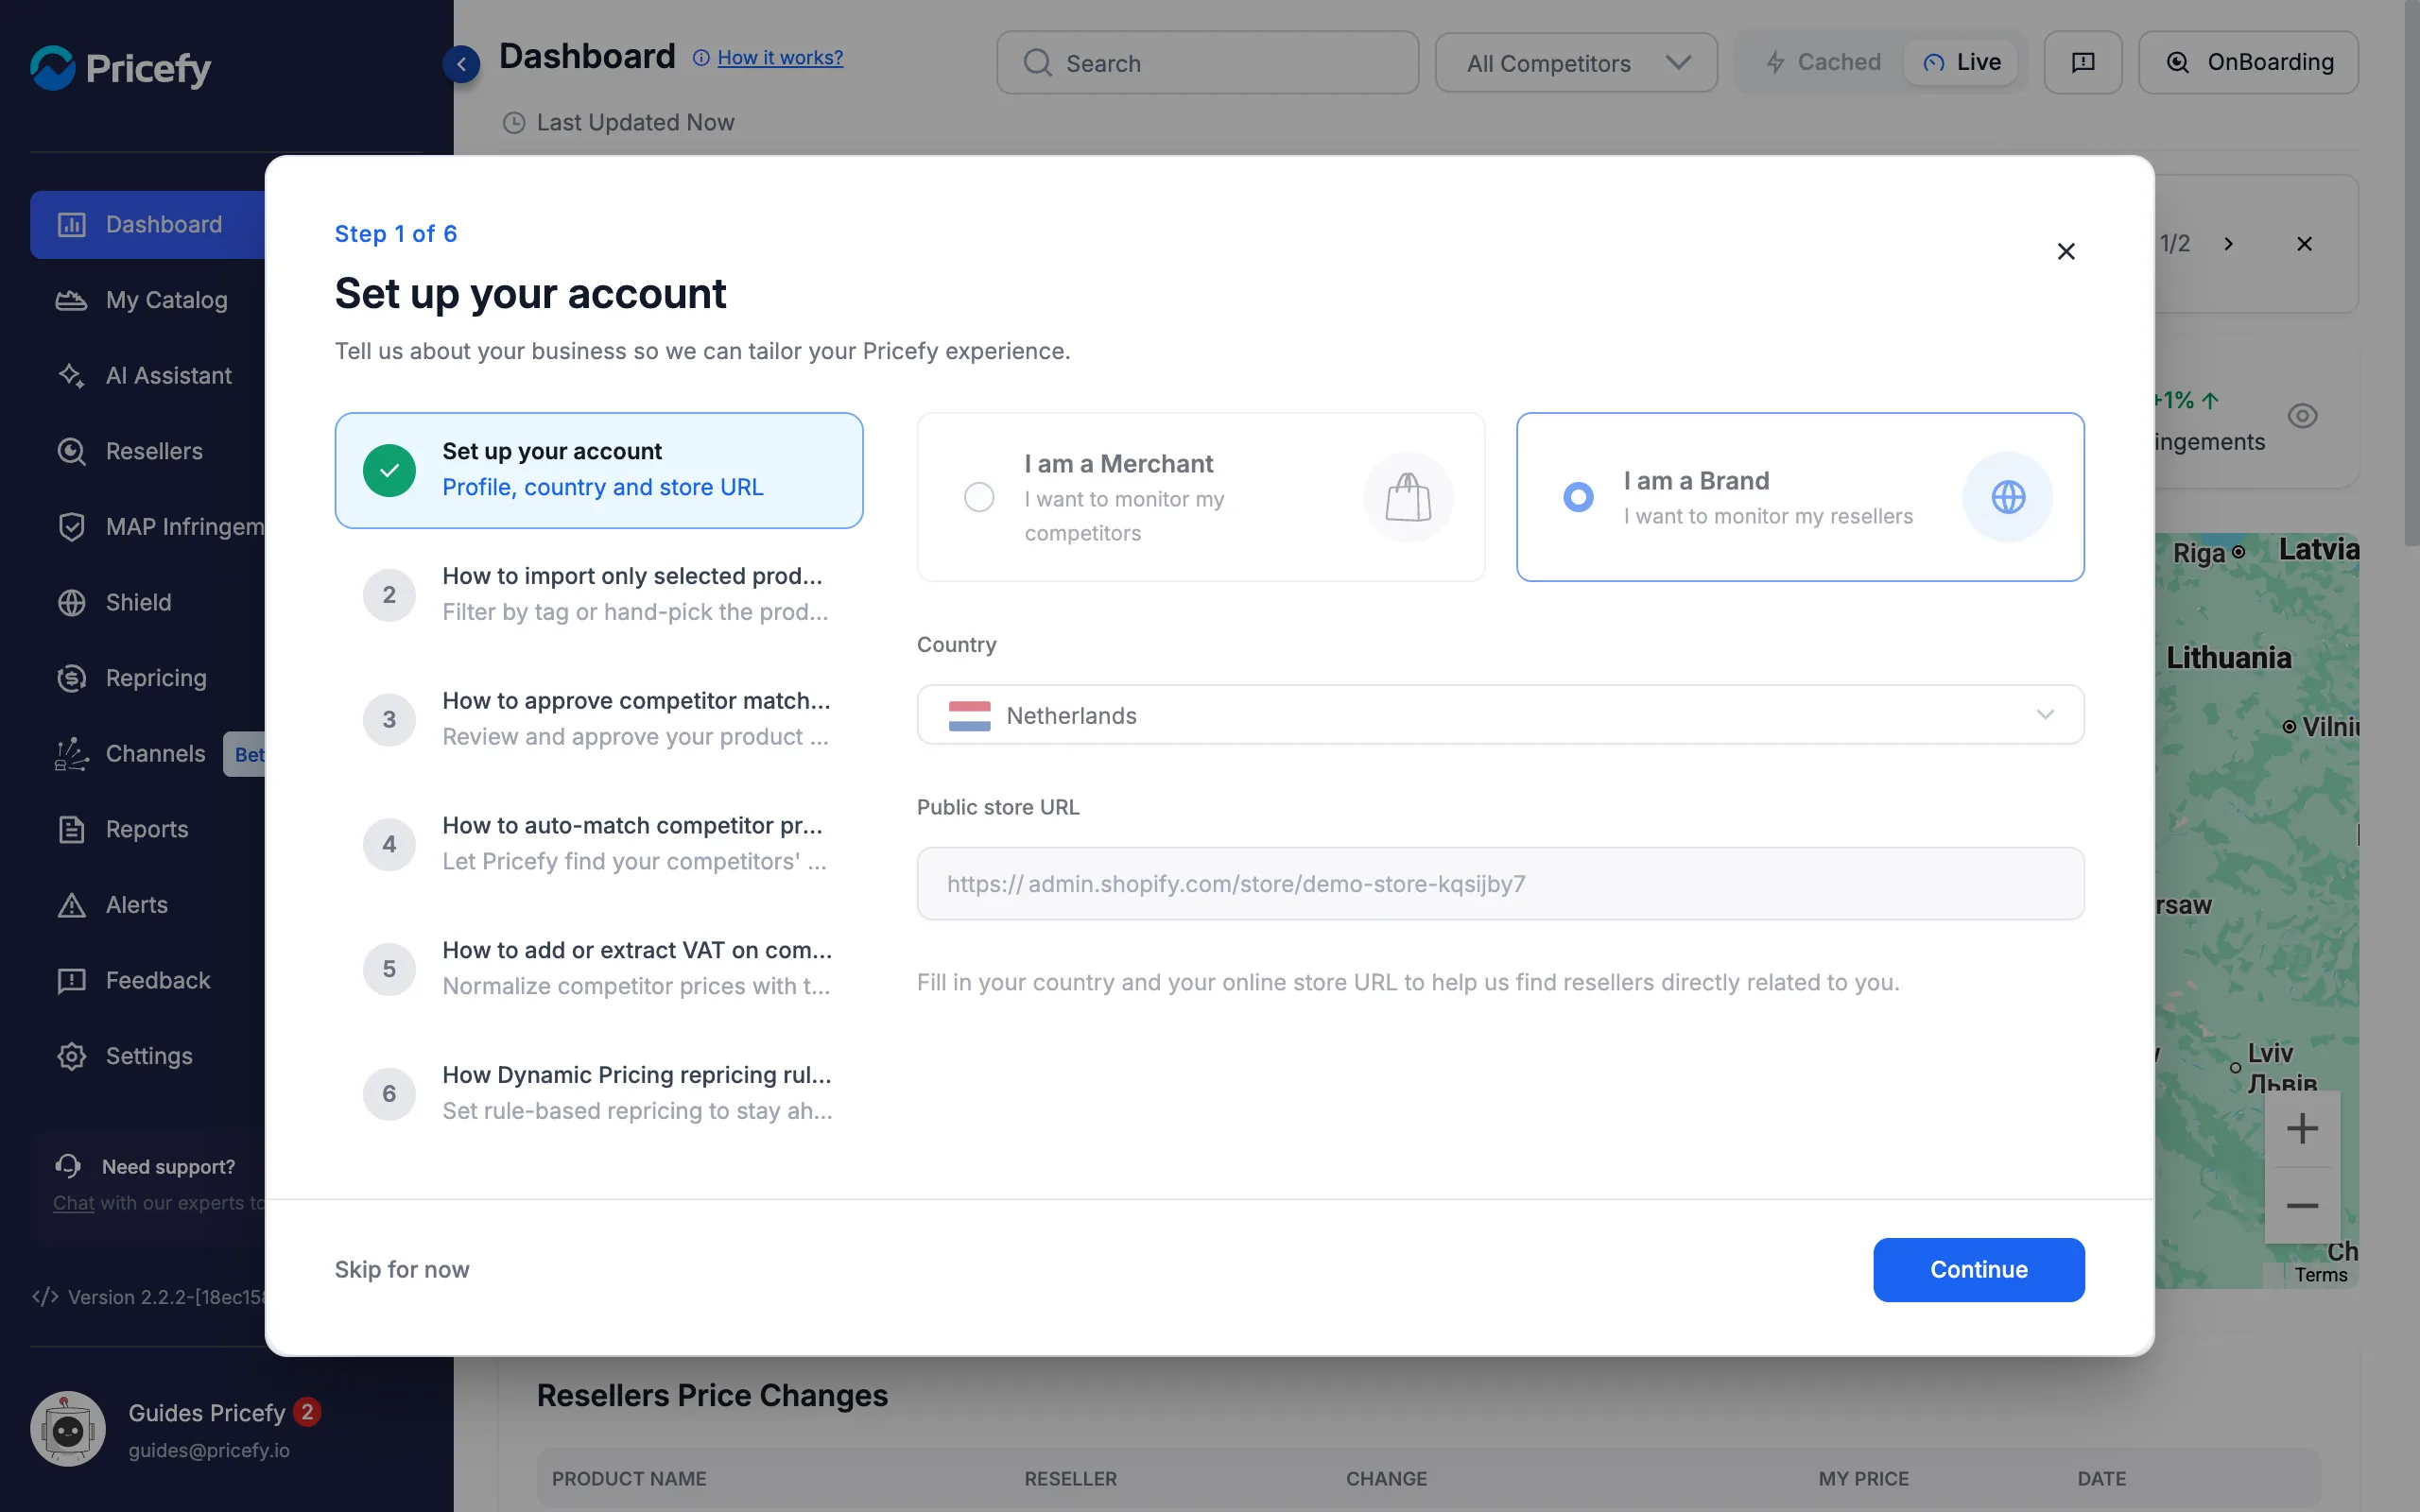The width and height of the screenshot is (2420, 1512).
Task: Open My Catalog in the sidebar
Action: point(148,300)
